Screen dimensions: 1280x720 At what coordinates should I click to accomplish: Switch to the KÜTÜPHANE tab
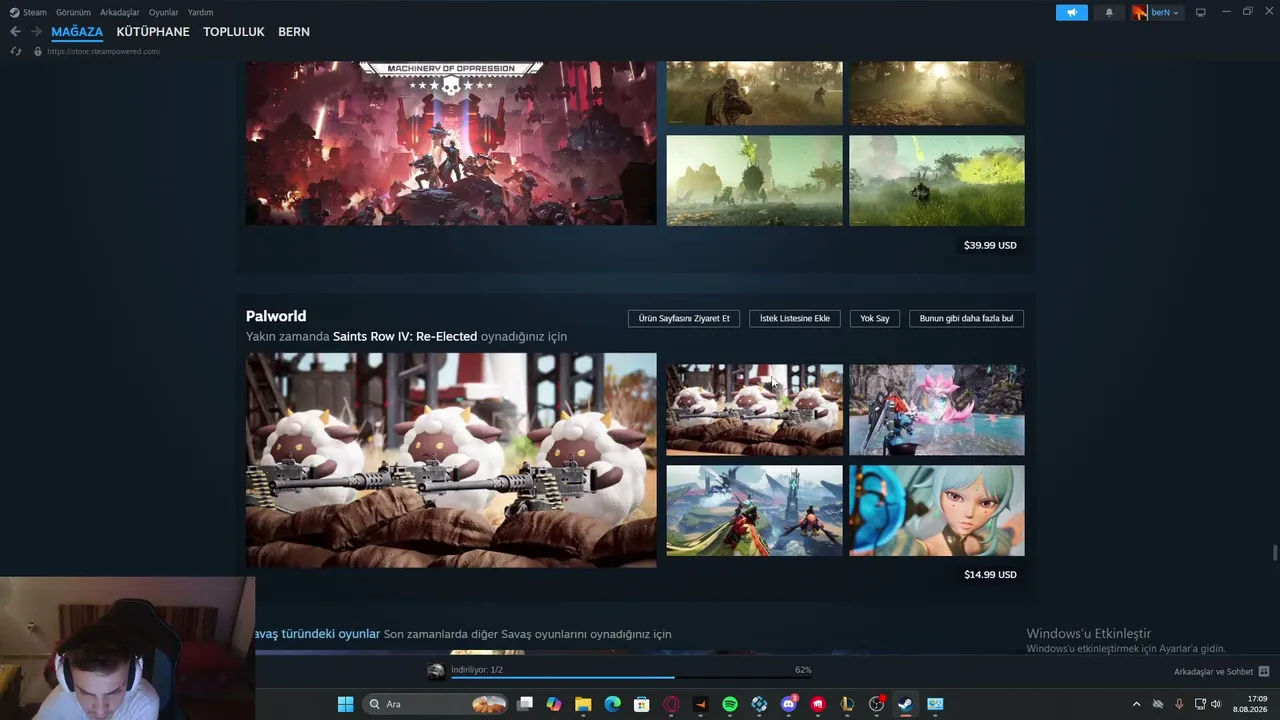(x=153, y=32)
